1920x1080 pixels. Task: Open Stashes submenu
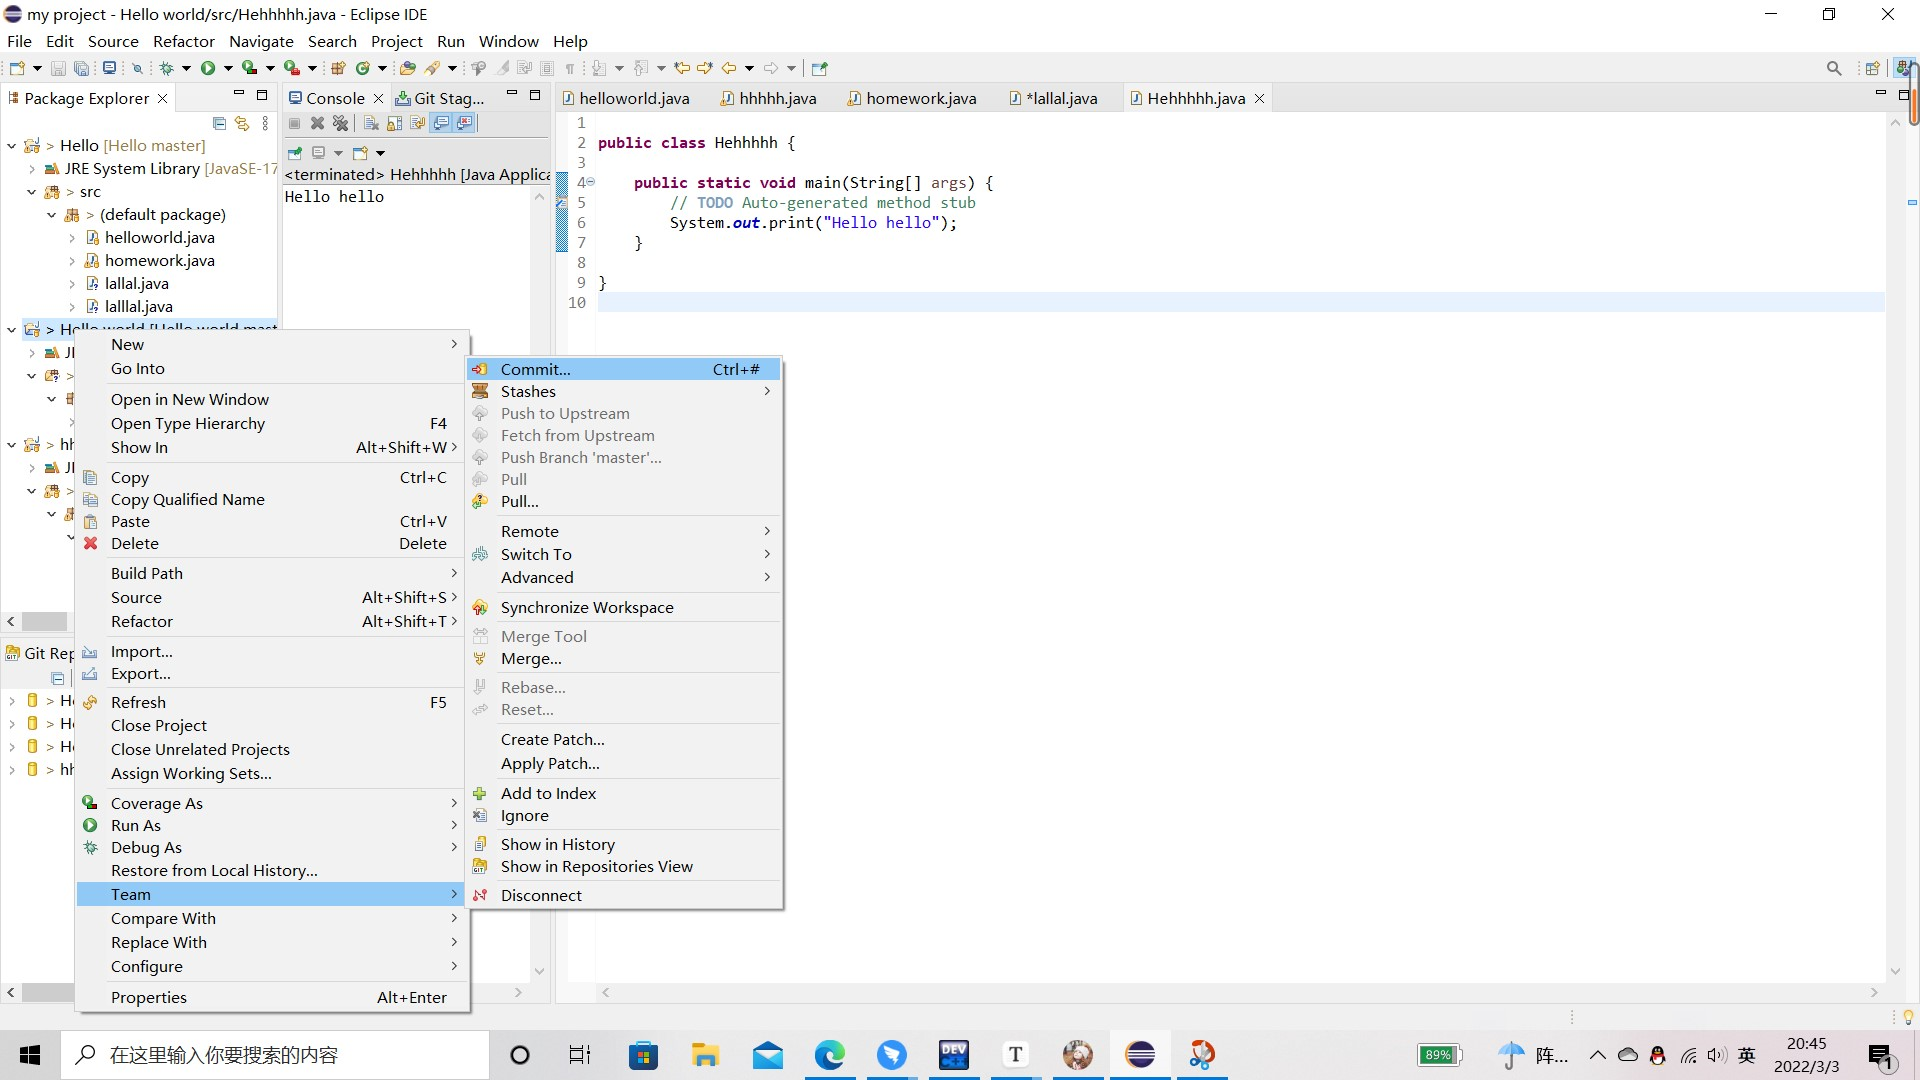pyautogui.click(x=624, y=391)
